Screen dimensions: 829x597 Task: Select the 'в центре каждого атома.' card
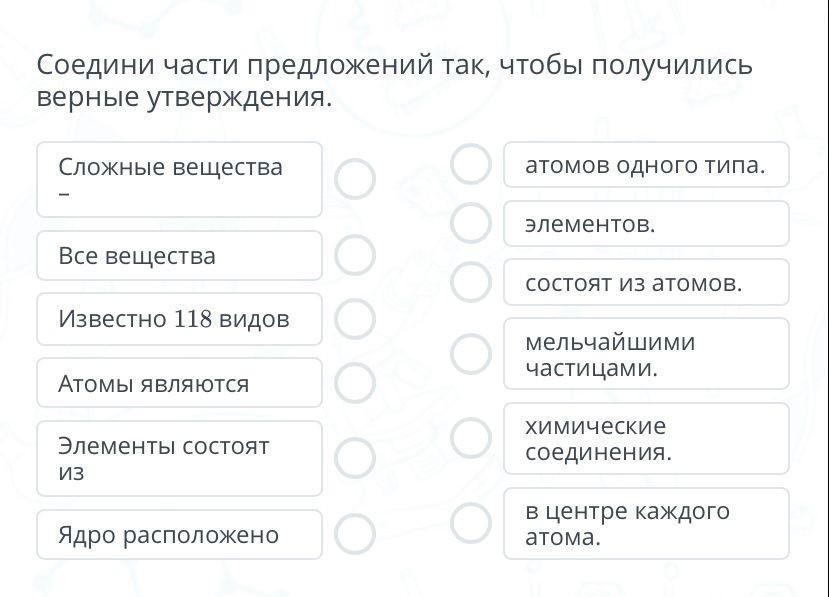click(x=646, y=523)
